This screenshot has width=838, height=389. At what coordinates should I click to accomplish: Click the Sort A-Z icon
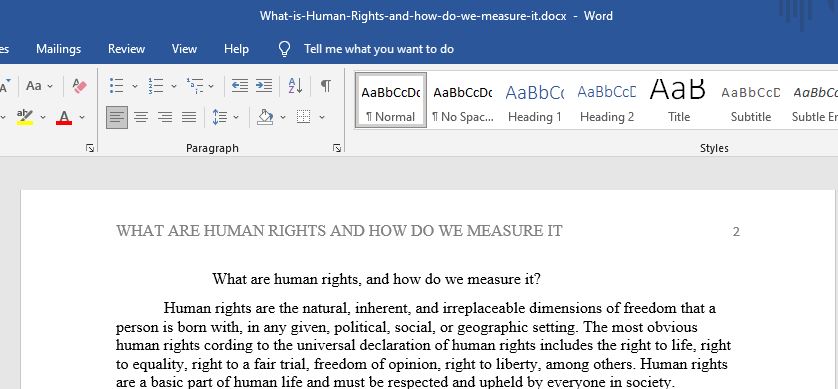(x=295, y=85)
